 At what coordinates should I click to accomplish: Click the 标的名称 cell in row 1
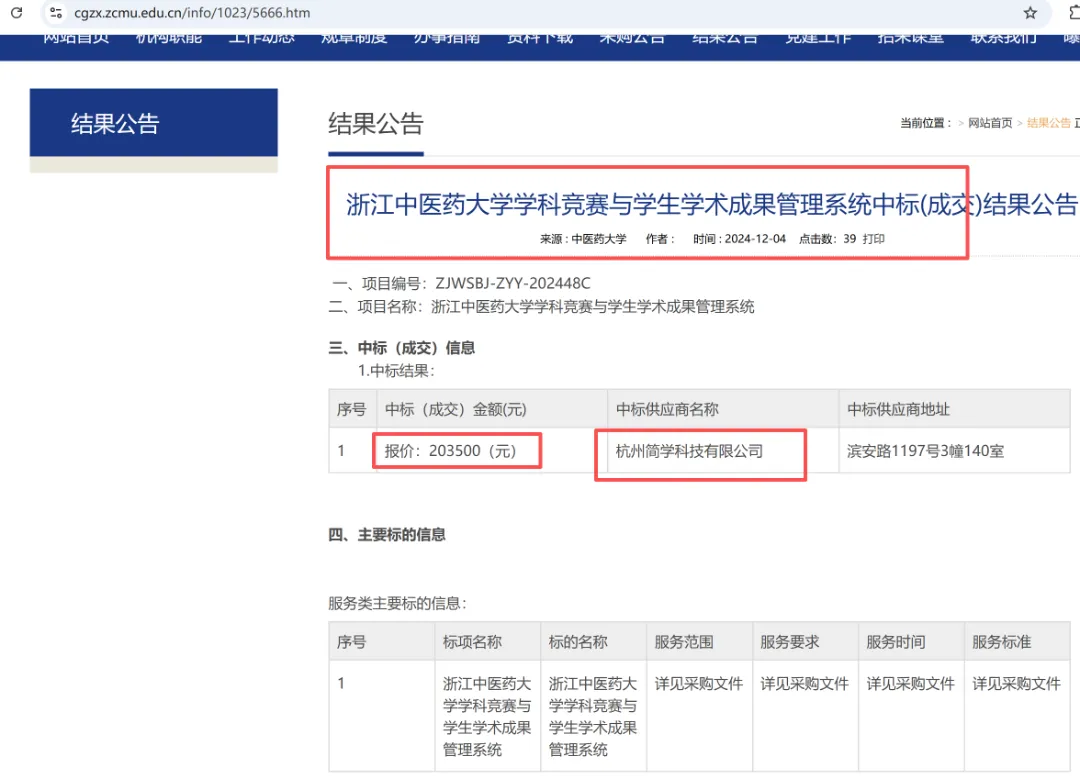(x=592, y=716)
